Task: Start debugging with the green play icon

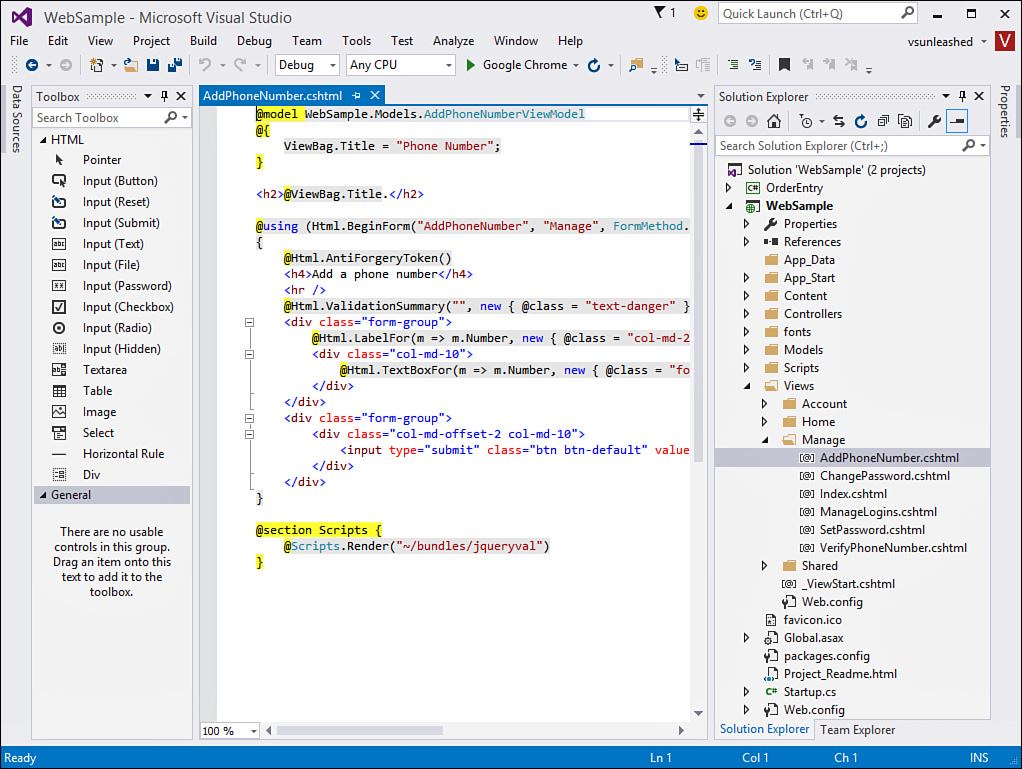Action: point(471,65)
